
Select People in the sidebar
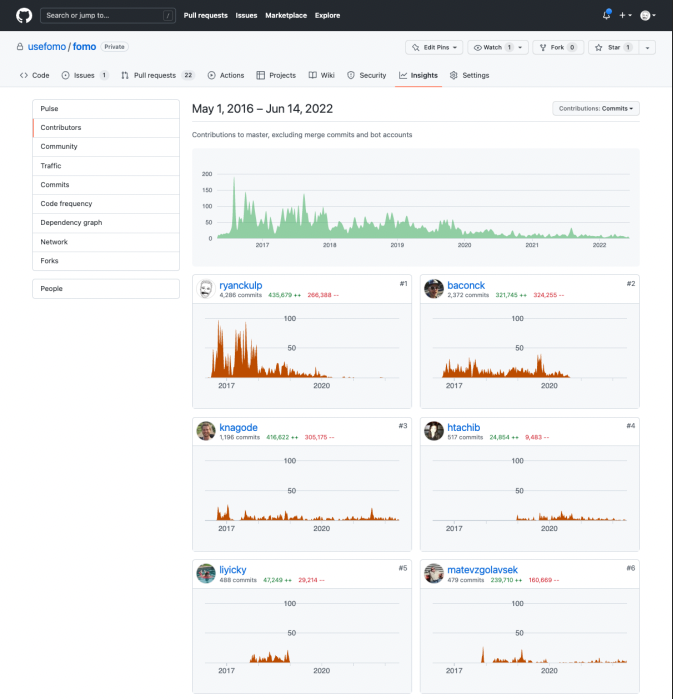106,289
